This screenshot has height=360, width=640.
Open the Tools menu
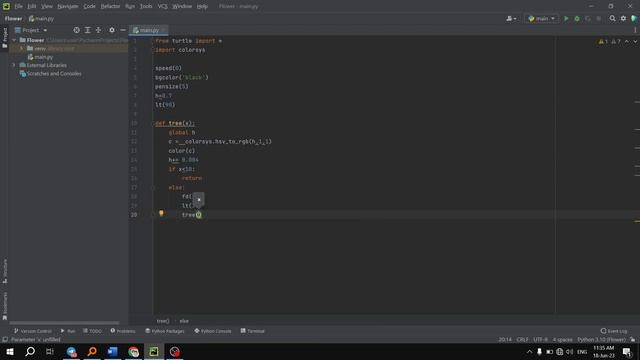(x=146, y=7)
